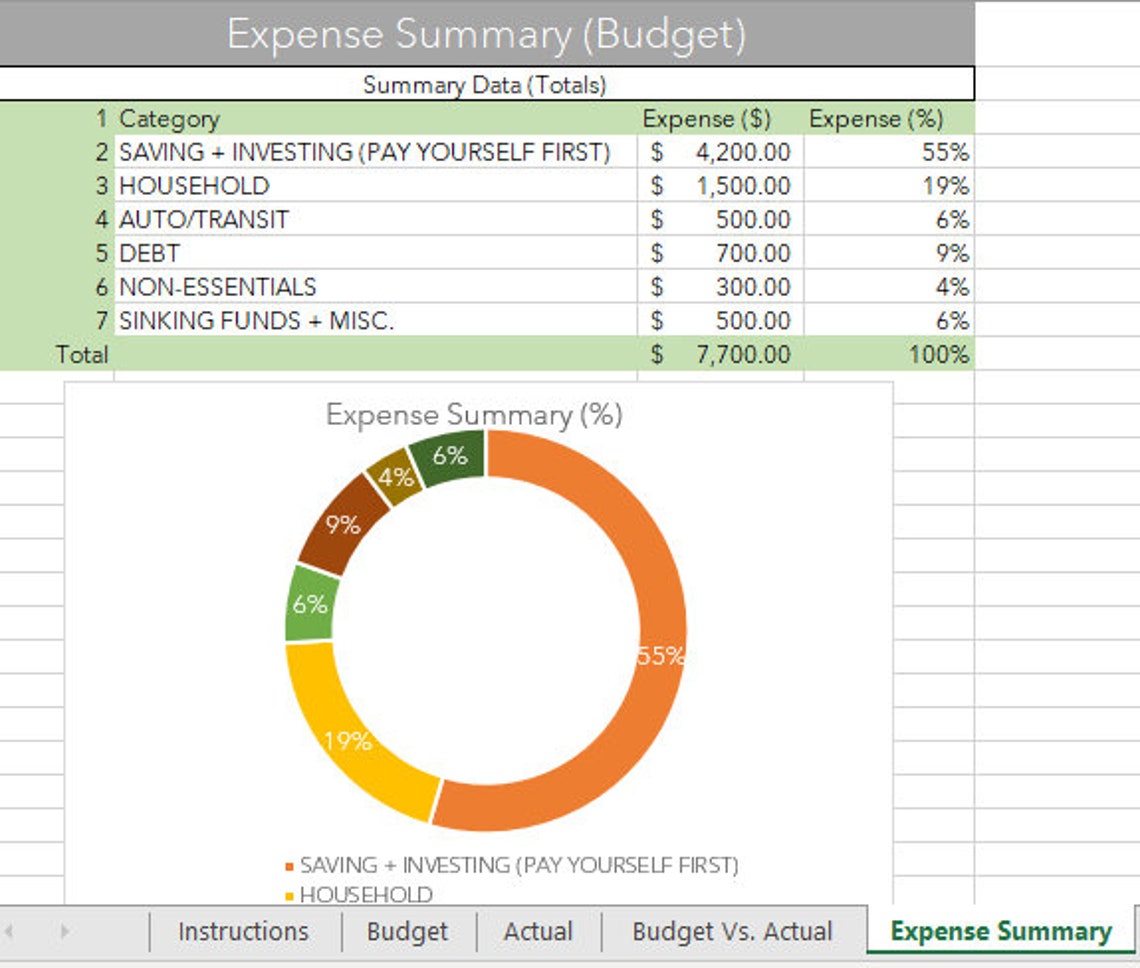Click the $4,200.00 expense cell
Image resolution: width=1140 pixels, height=968 pixels.
[722, 152]
